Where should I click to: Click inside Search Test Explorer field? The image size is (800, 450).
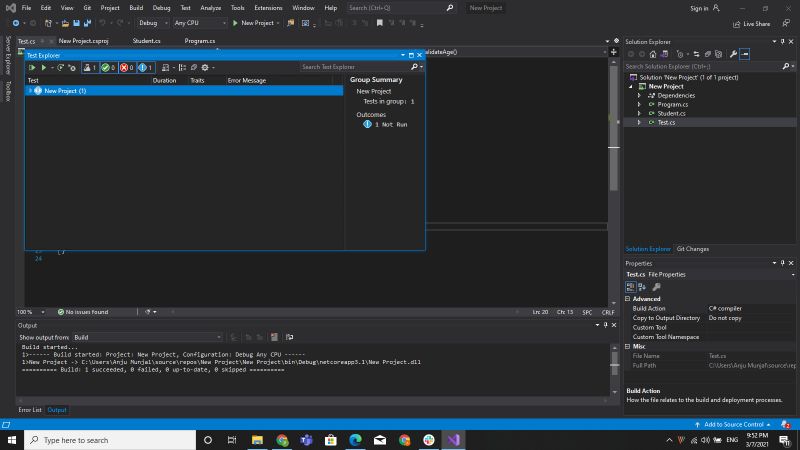(x=356, y=67)
